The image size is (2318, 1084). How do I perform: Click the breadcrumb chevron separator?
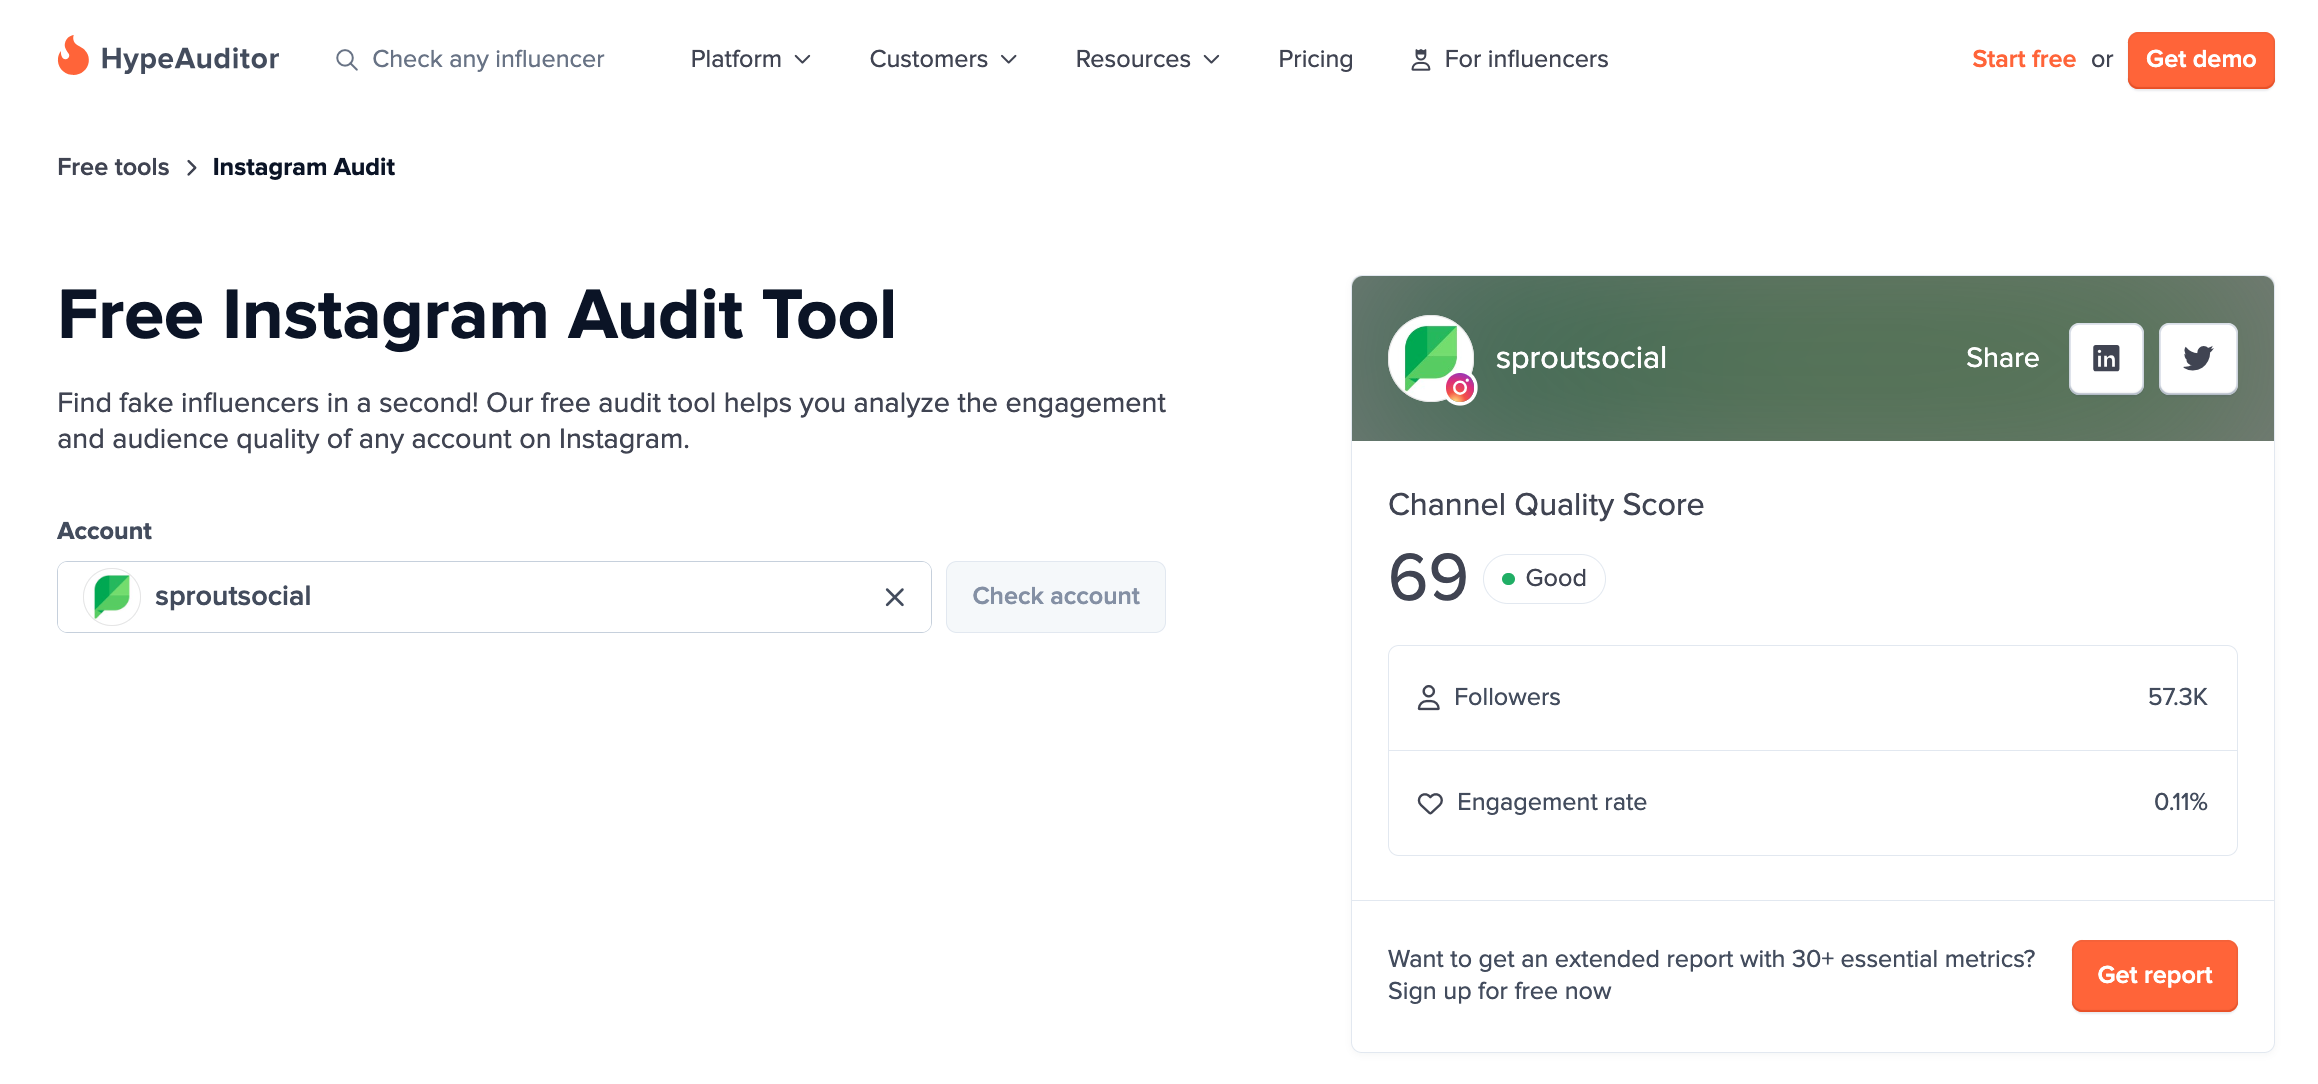pyautogui.click(x=191, y=168)
